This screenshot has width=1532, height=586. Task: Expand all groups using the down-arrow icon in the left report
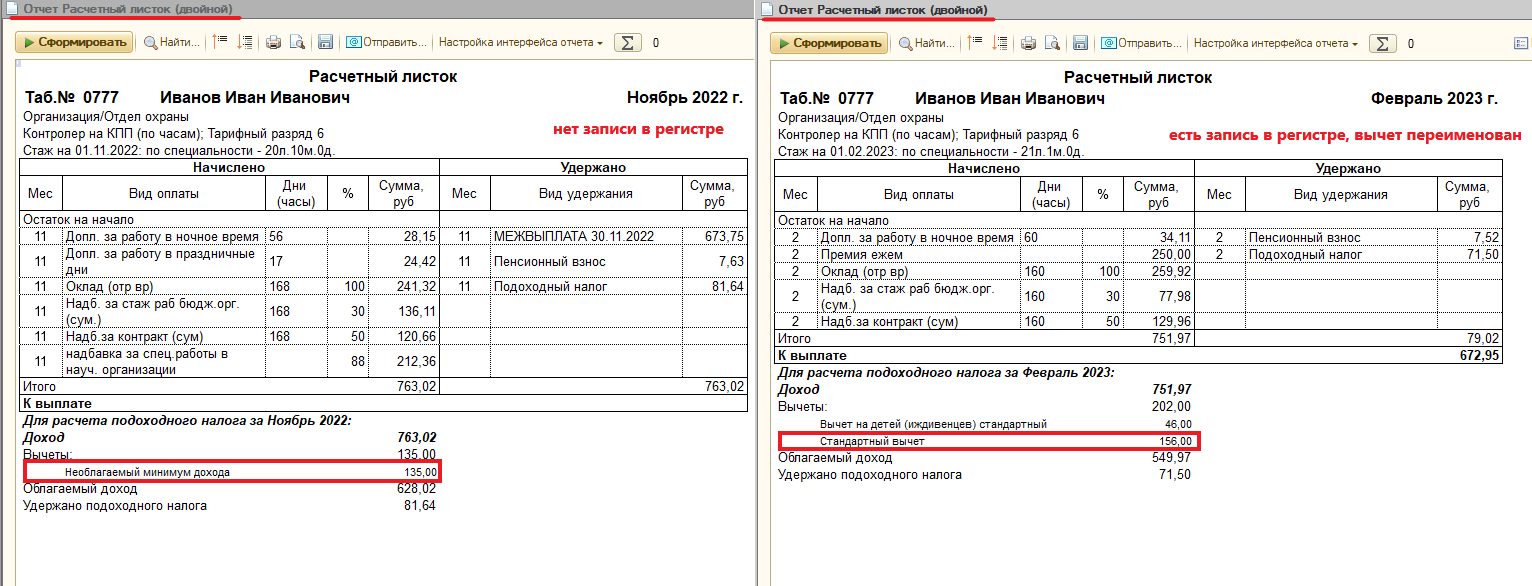pyautogui.click(x=242, y=43)
